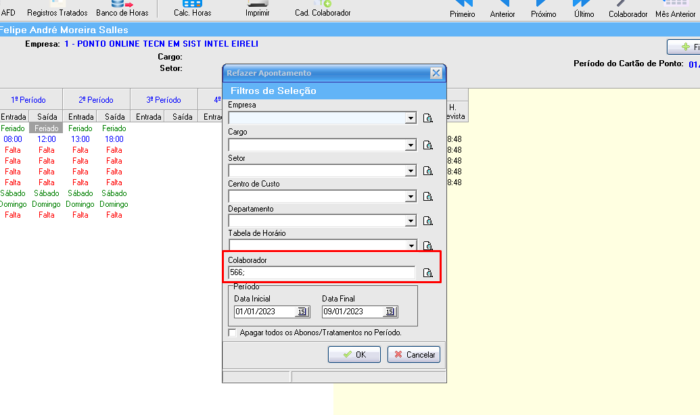Screen dimensions: 700x415
Task: Open the Data Final calendar picker
Action: (x=391, y=312)
